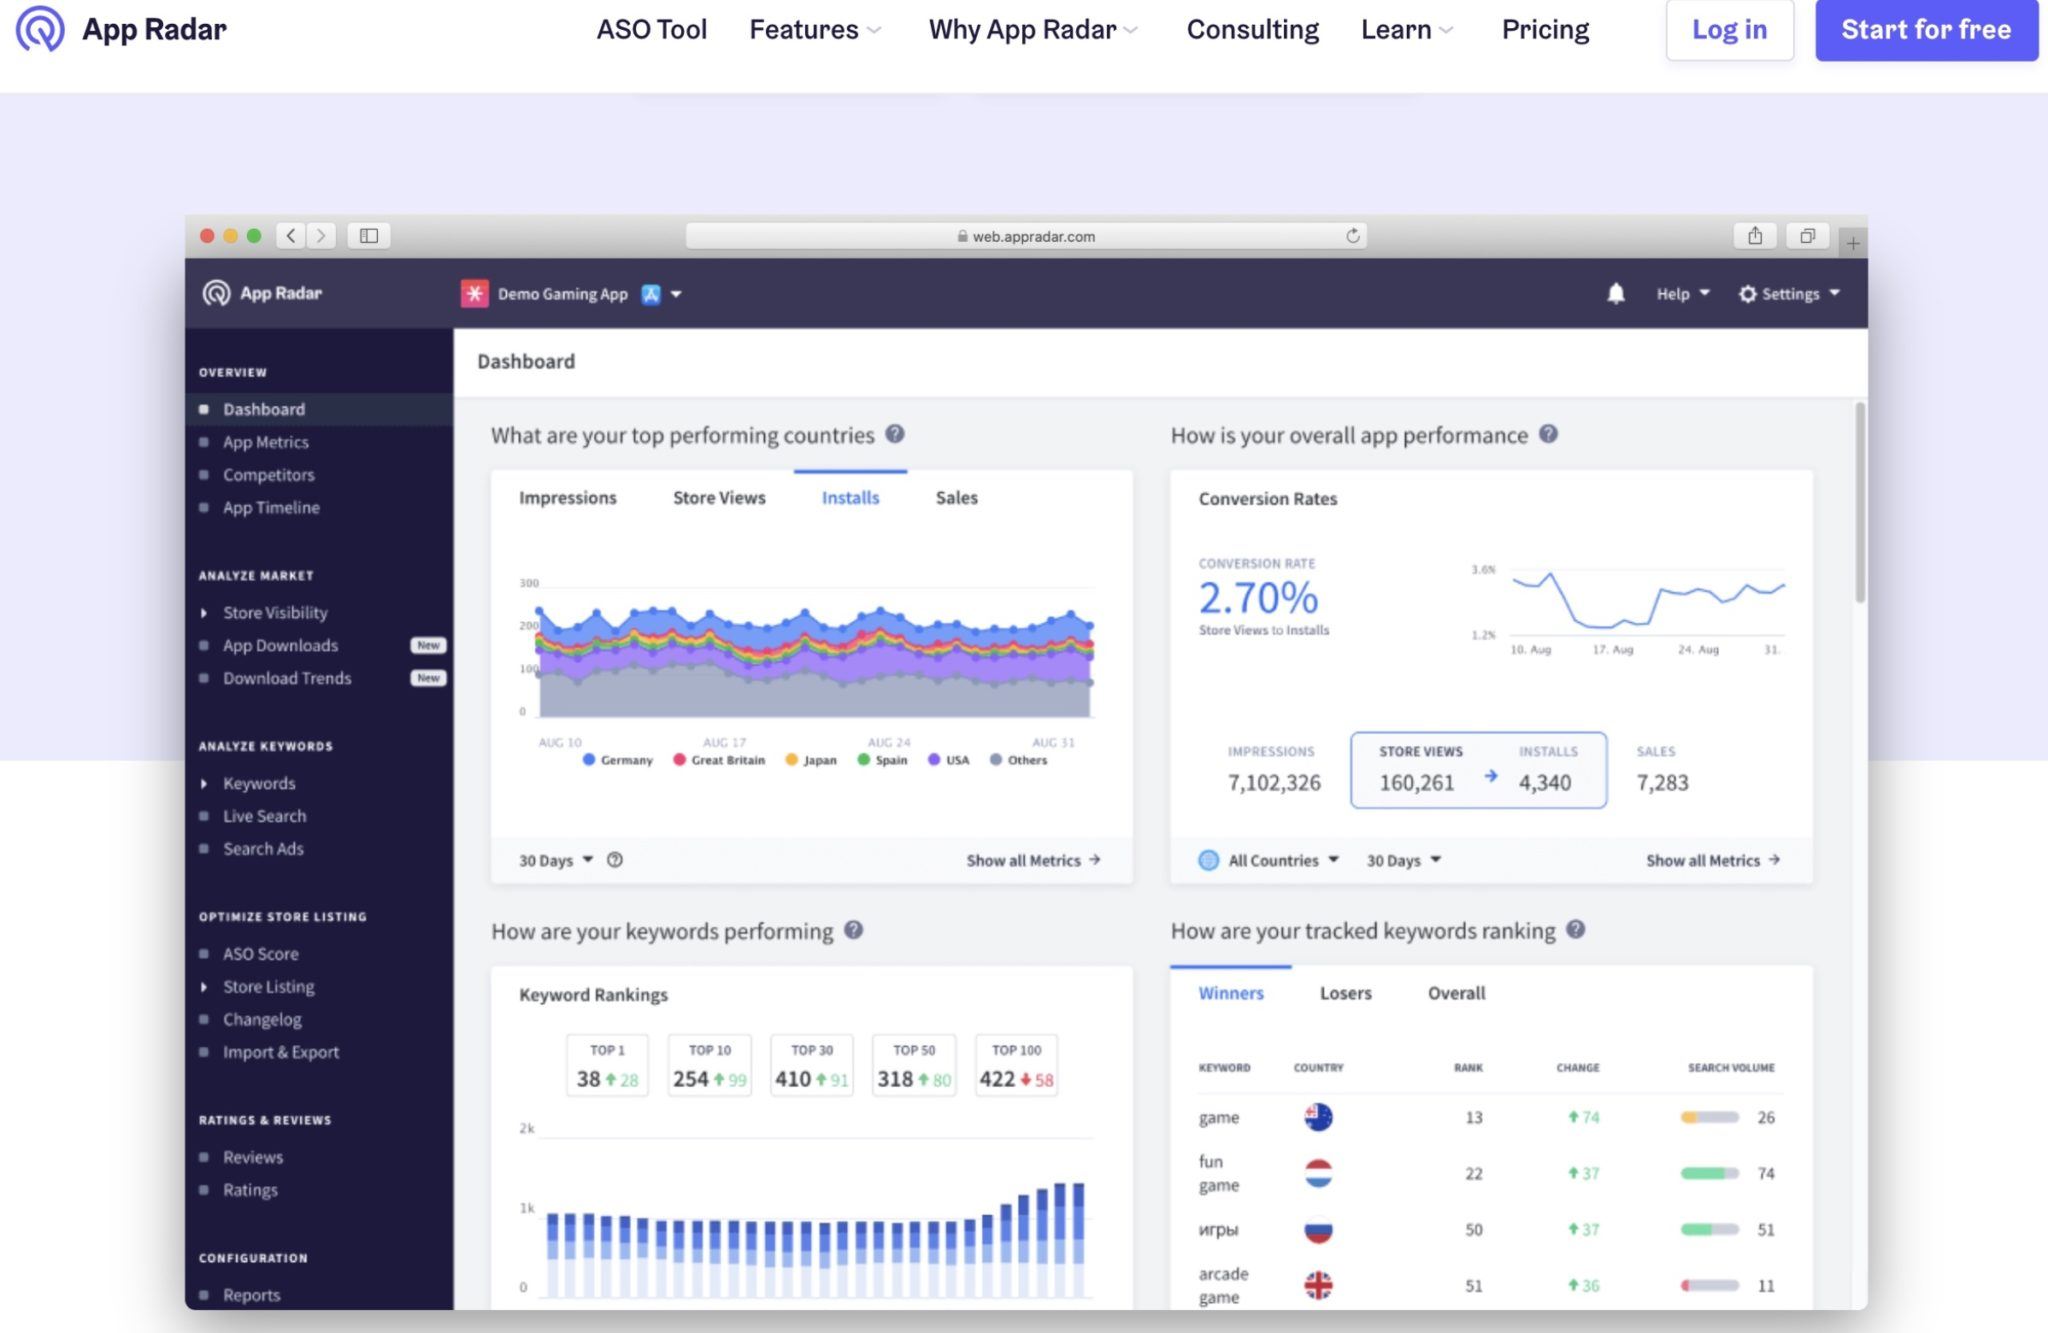Click the browser forward arrow button

click(x=321, y=236)
